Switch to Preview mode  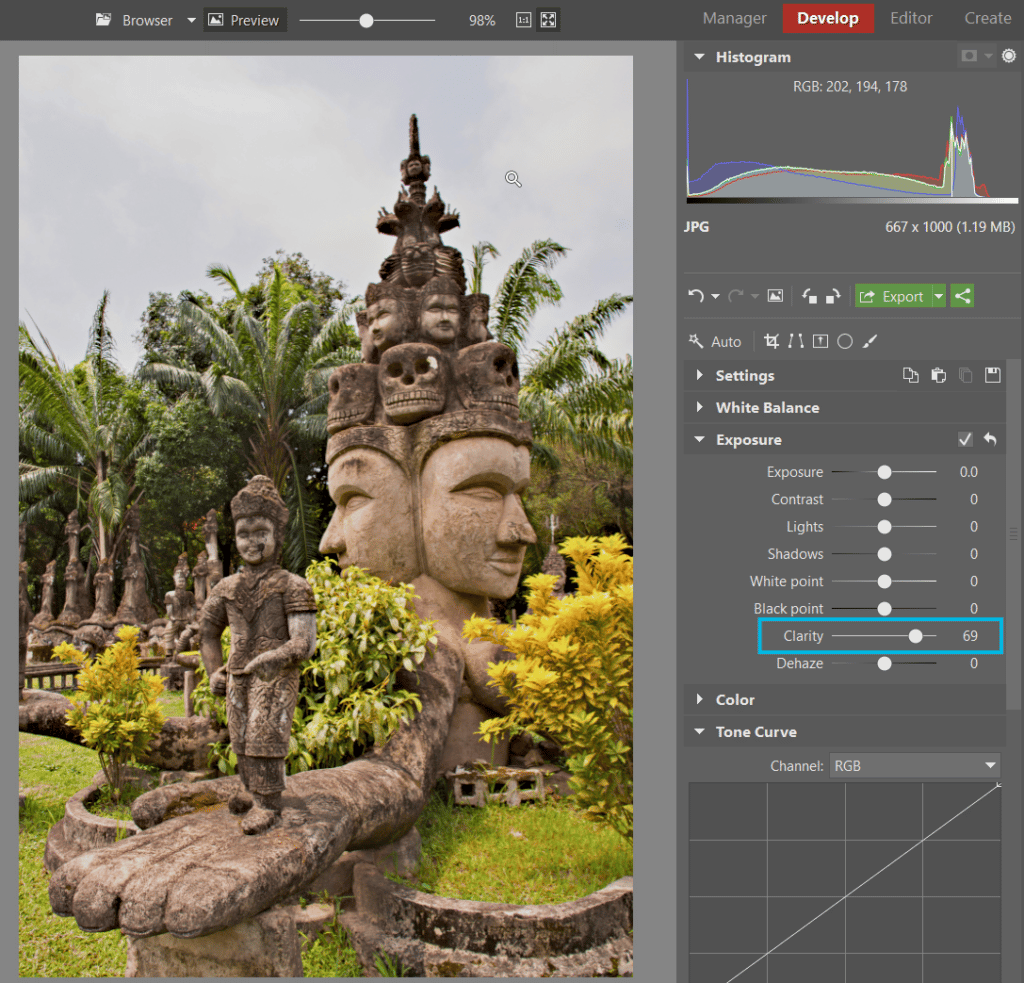[x=244, y=20]
